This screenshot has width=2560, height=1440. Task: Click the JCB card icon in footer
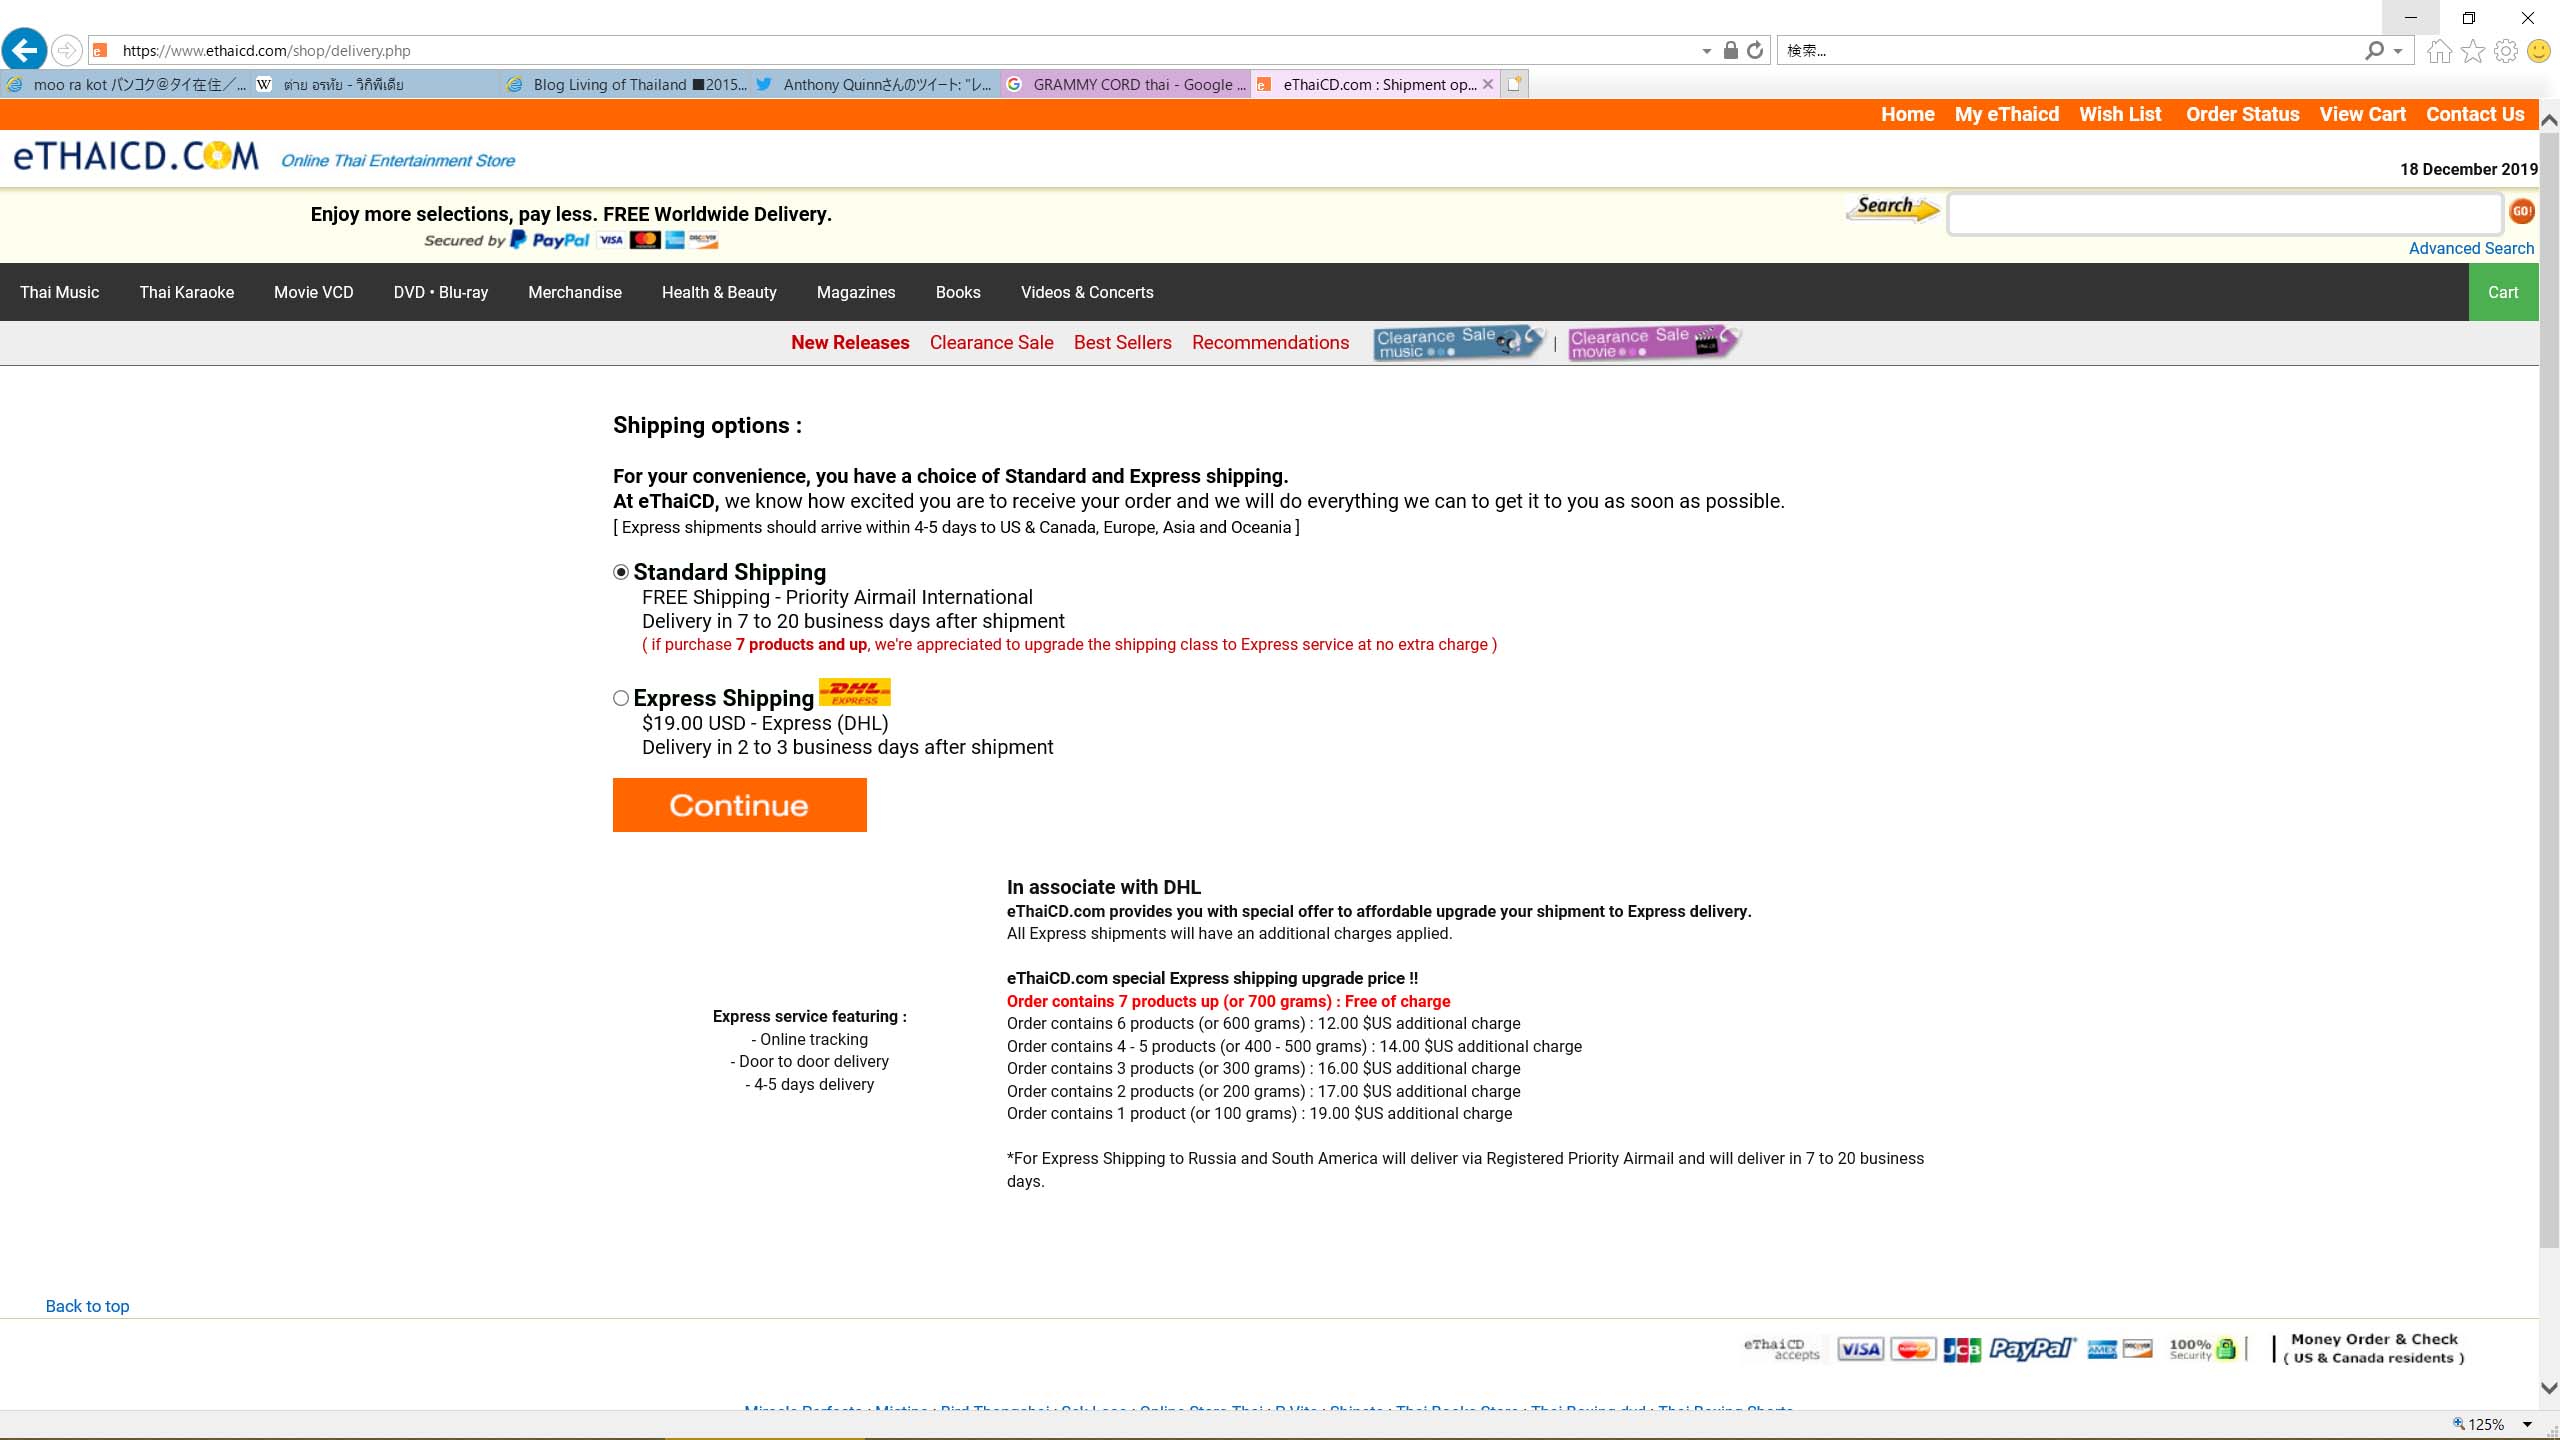point(1962,1350)
